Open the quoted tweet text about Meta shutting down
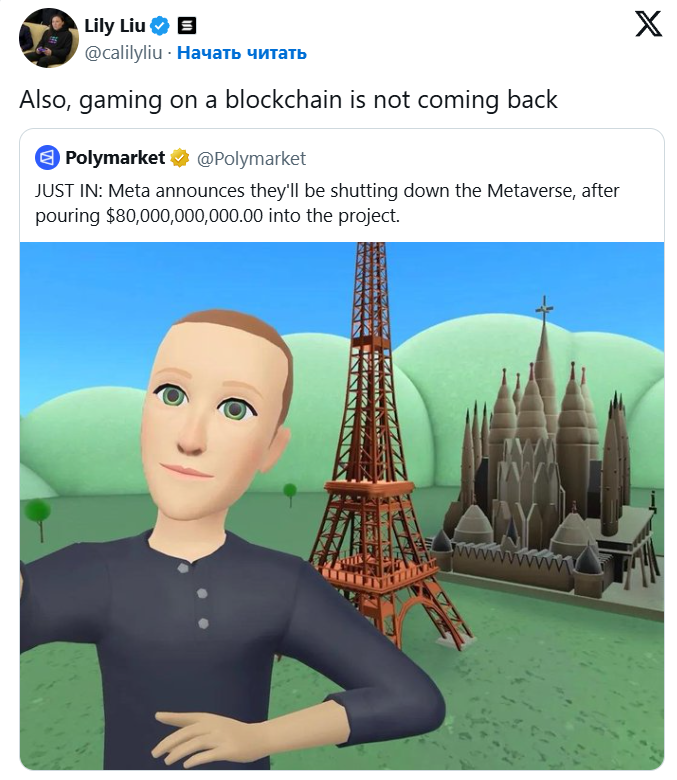This screenshot has height=780, width=677. click(x=327, y=203)
